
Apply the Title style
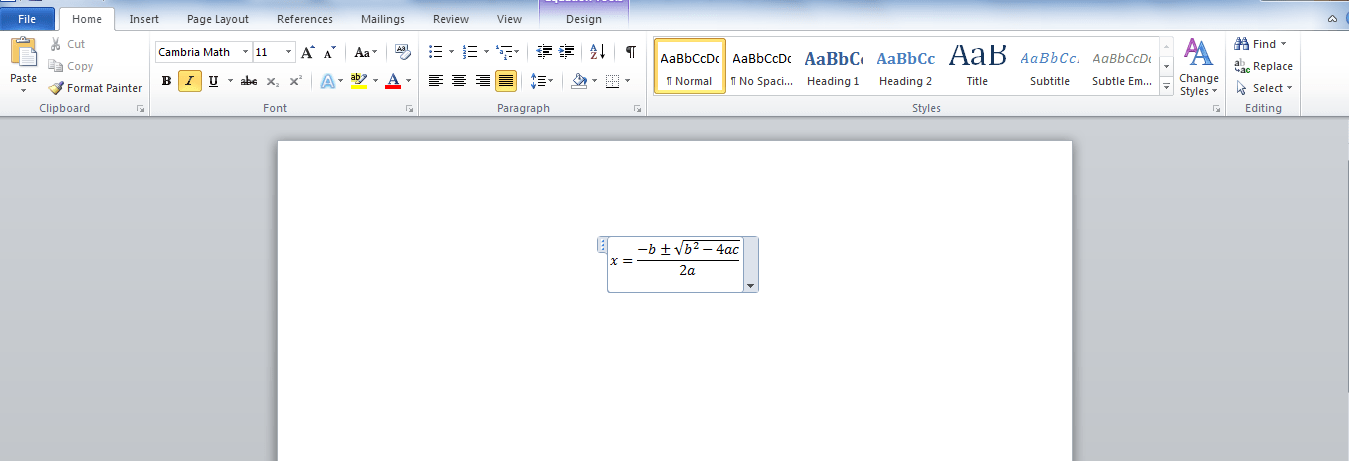tap(978, 66)
